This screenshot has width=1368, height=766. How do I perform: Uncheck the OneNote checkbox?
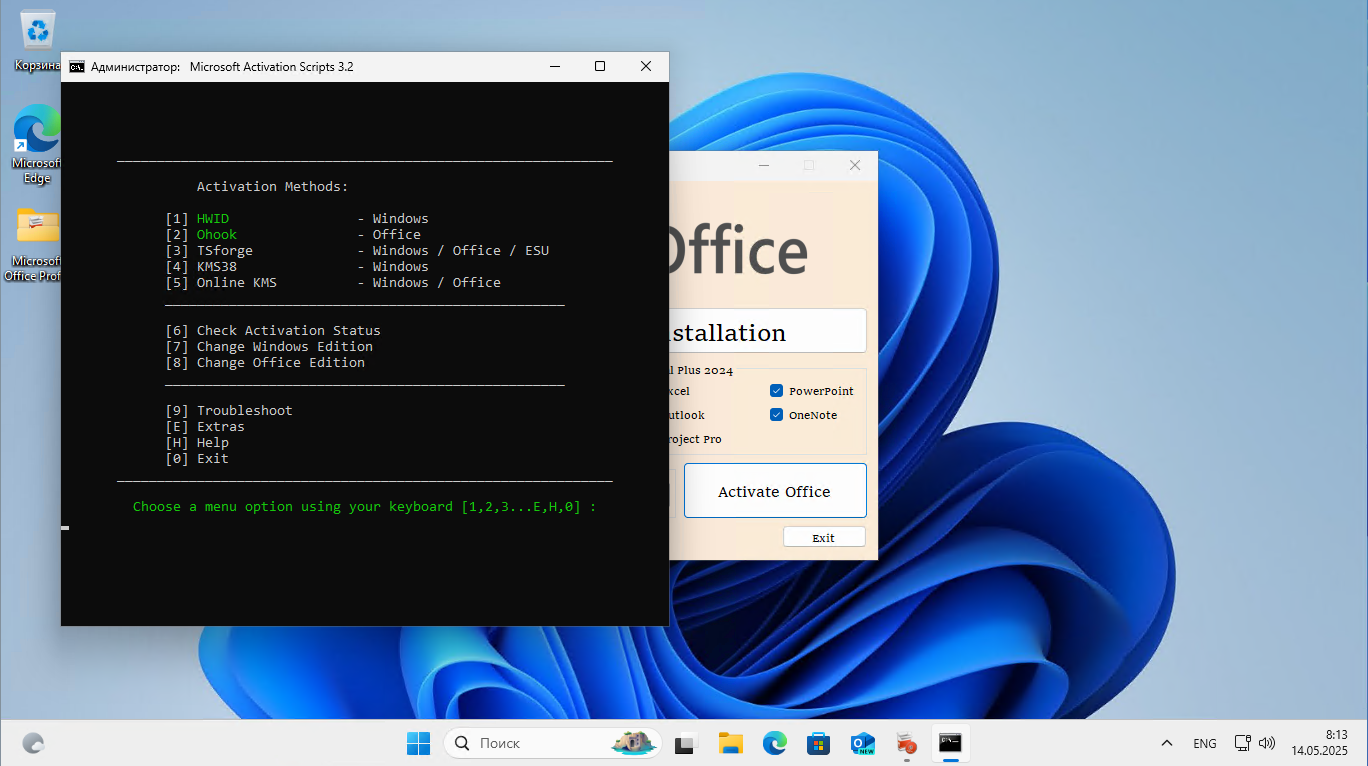tap(776, 415)
